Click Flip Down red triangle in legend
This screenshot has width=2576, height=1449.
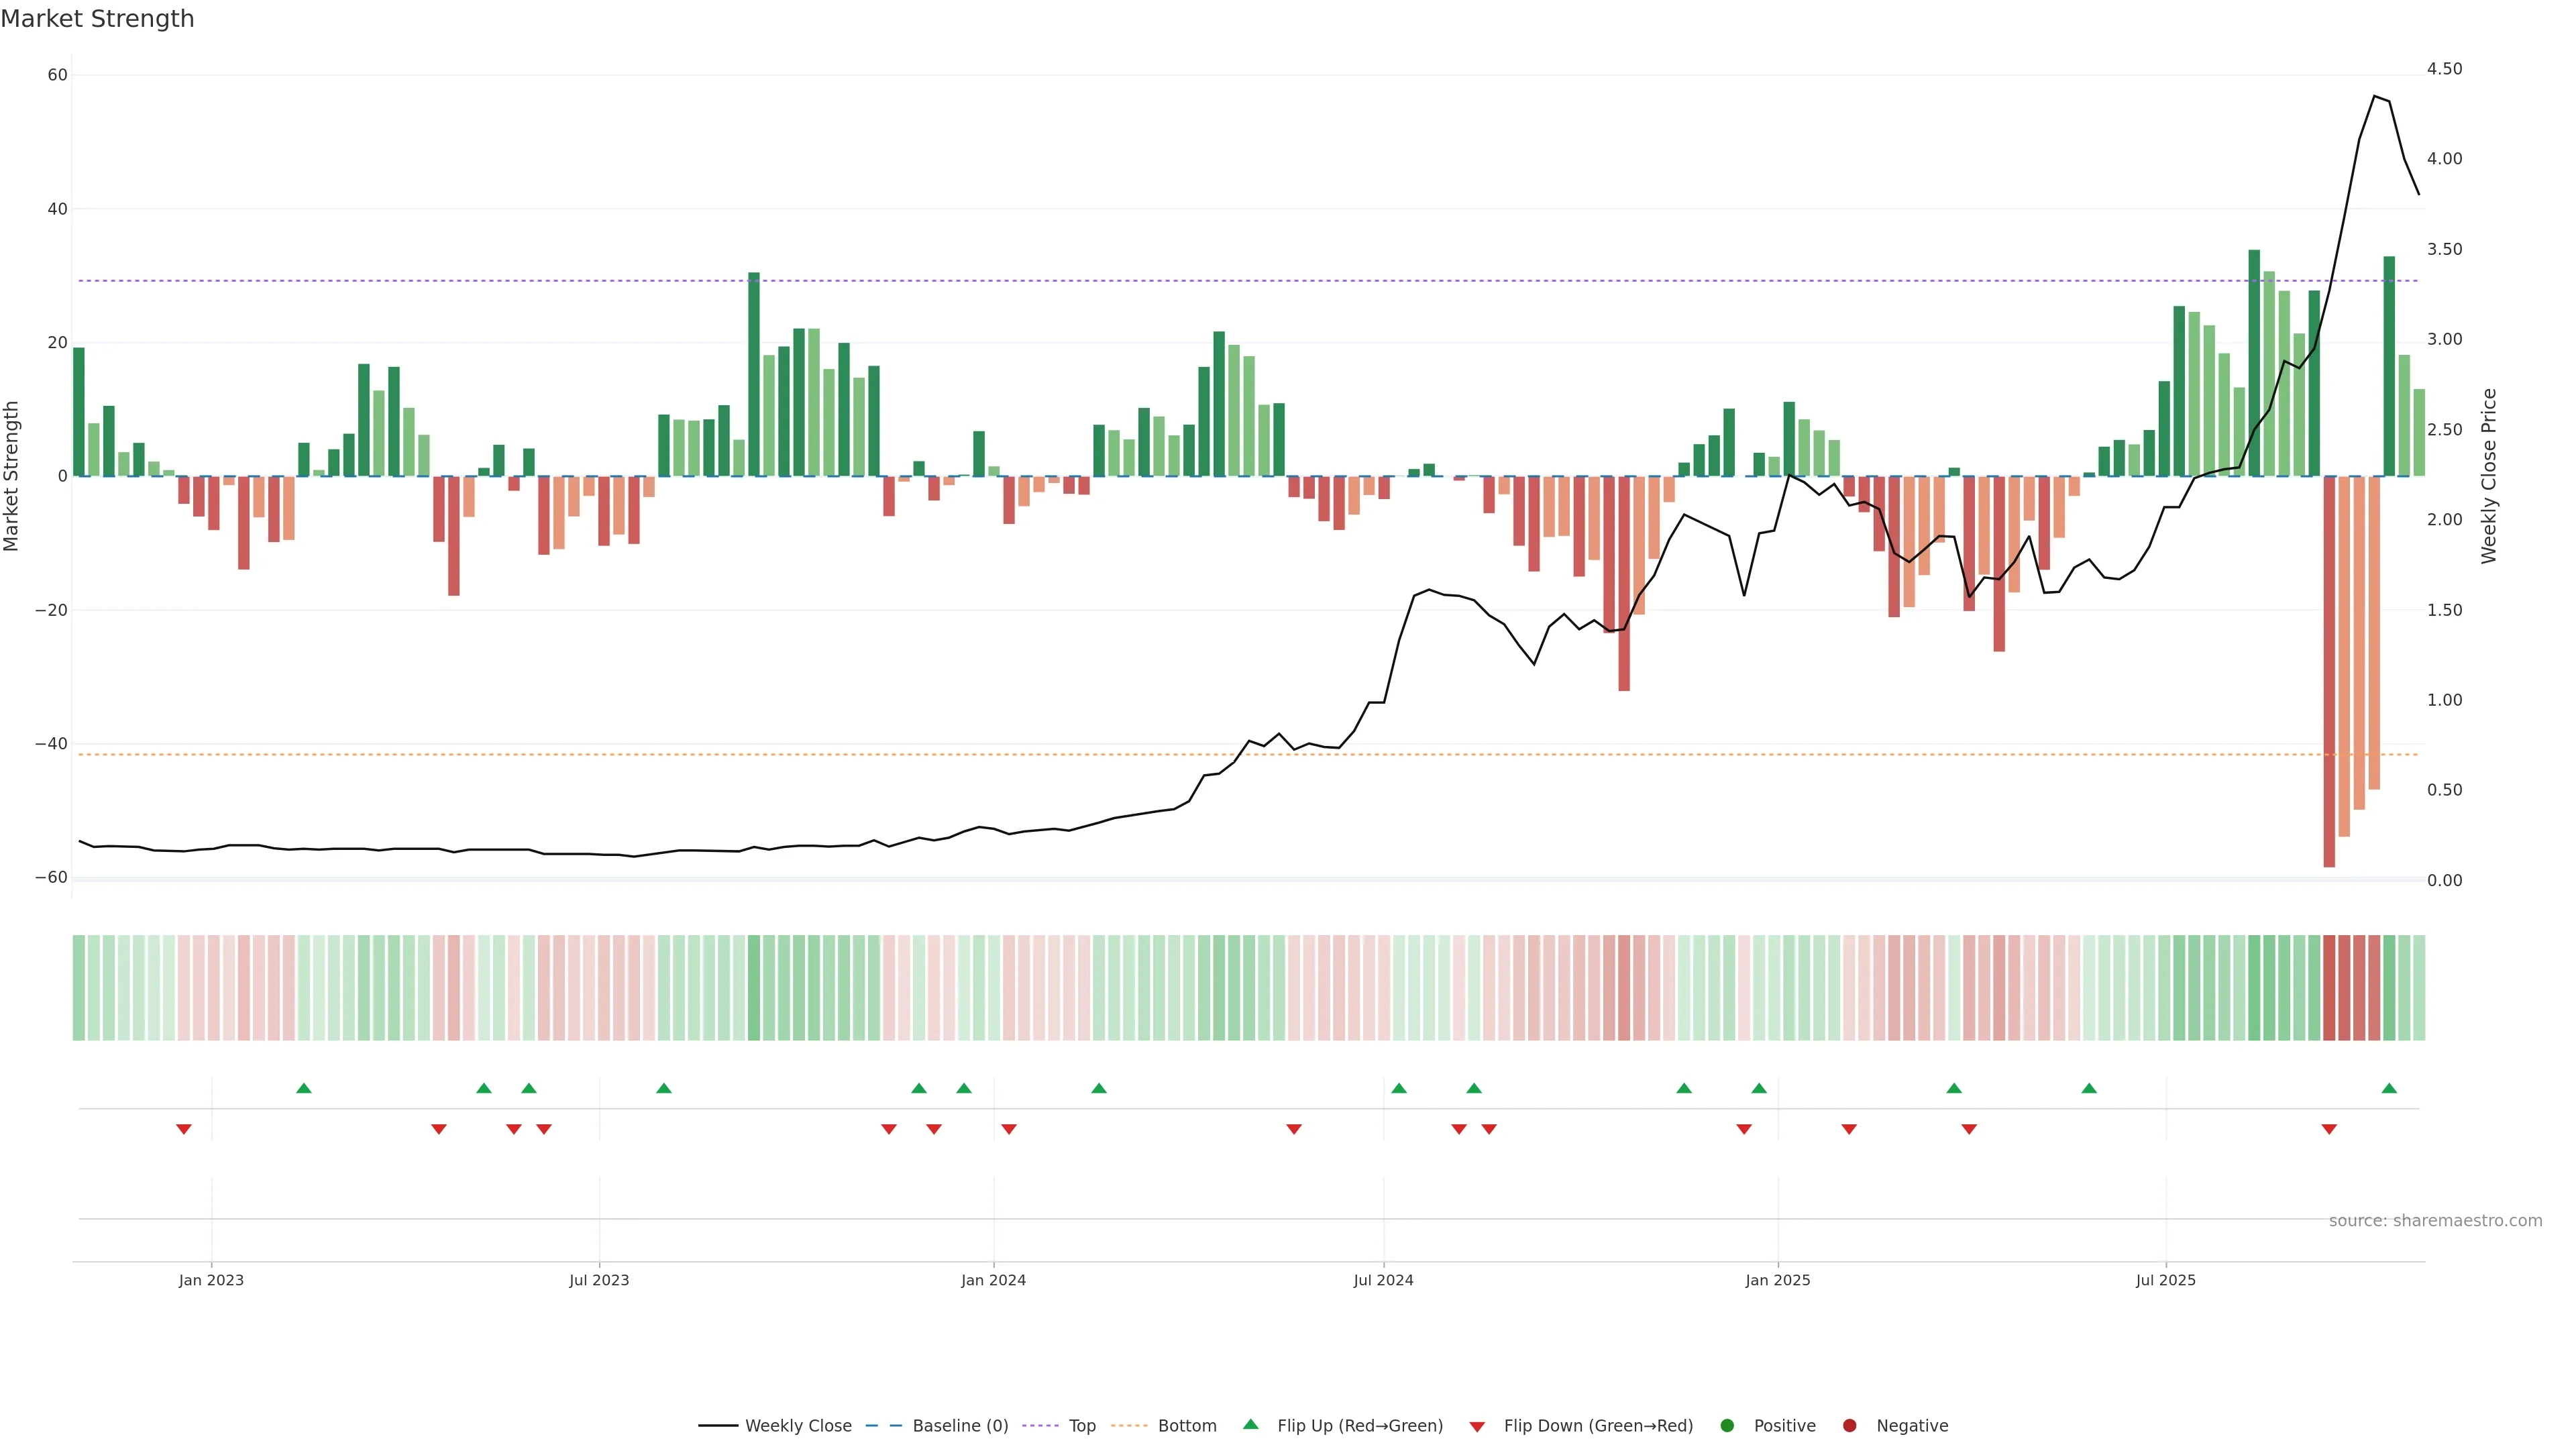1477,1427
